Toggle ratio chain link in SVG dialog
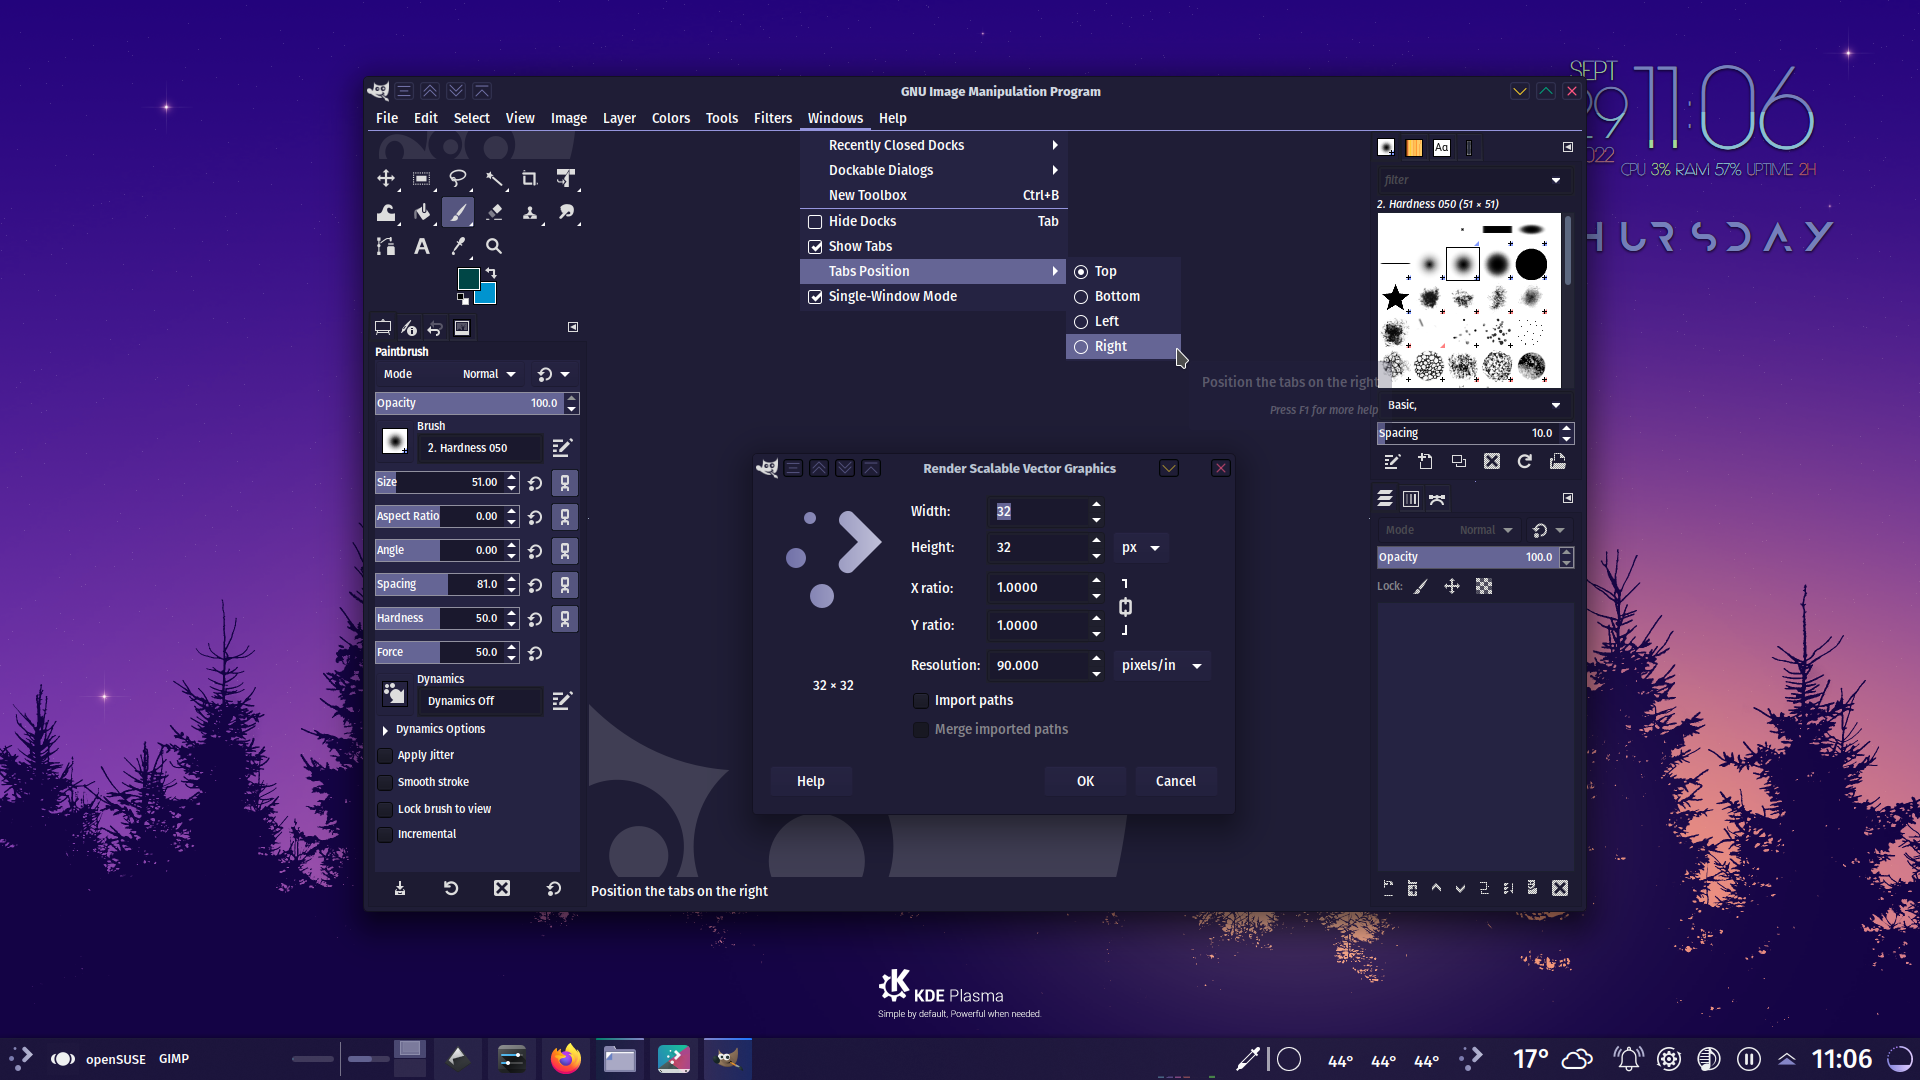Image resolution: width=1920 pixels, height=1080 pixels. (x=1125, y=607)
